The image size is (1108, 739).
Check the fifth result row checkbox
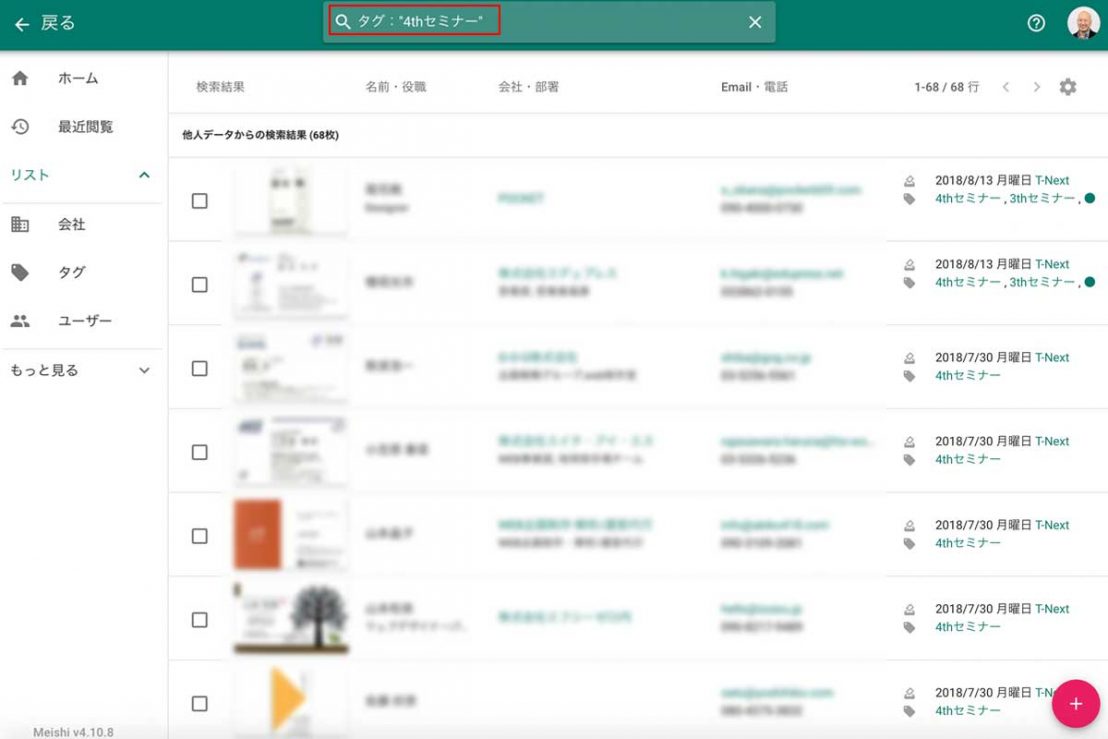click(200, 536)
